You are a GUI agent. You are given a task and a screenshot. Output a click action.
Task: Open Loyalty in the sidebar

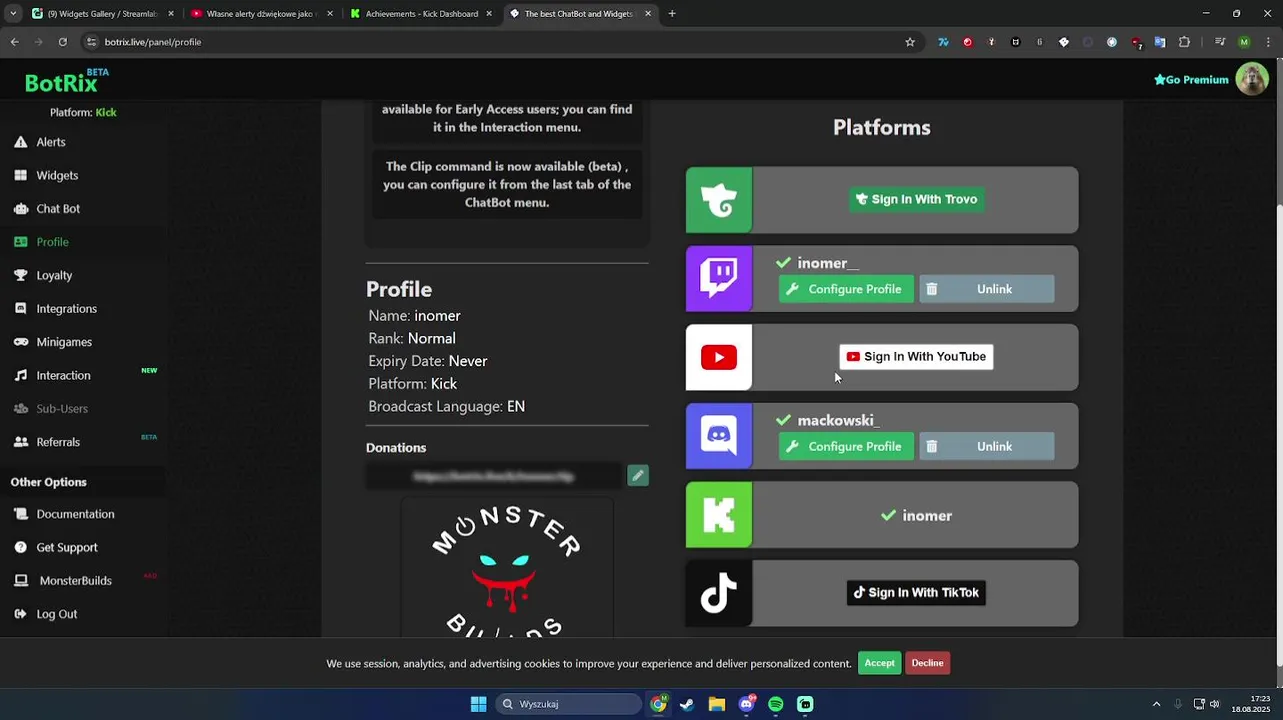click(54, 275)
